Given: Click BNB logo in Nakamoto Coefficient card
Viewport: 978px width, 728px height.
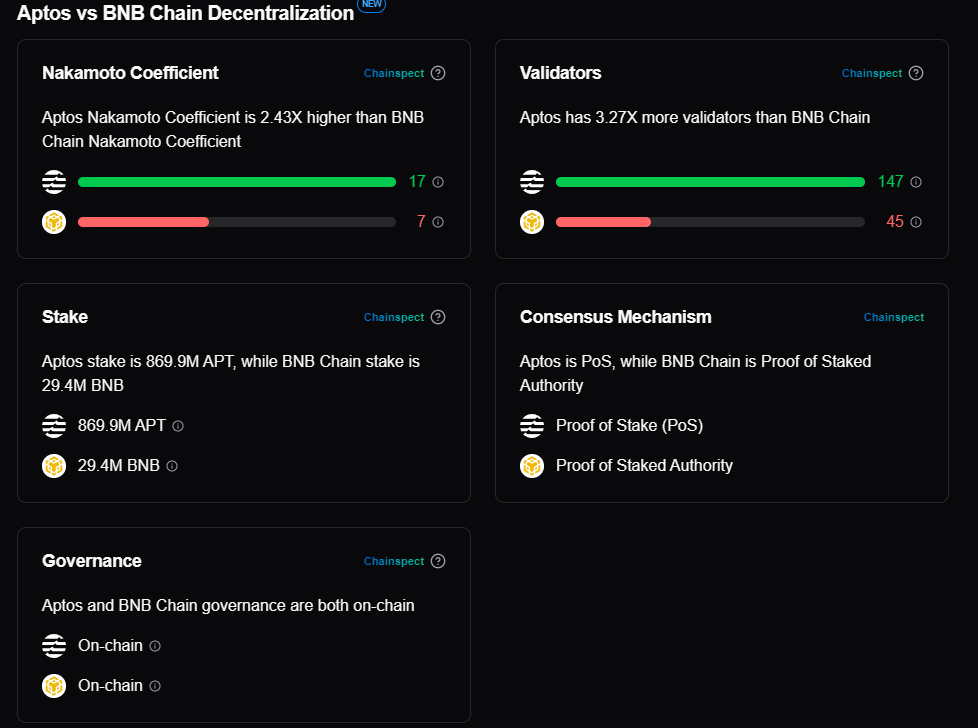Looking at the screenshot, I should (x=54, y=221).
